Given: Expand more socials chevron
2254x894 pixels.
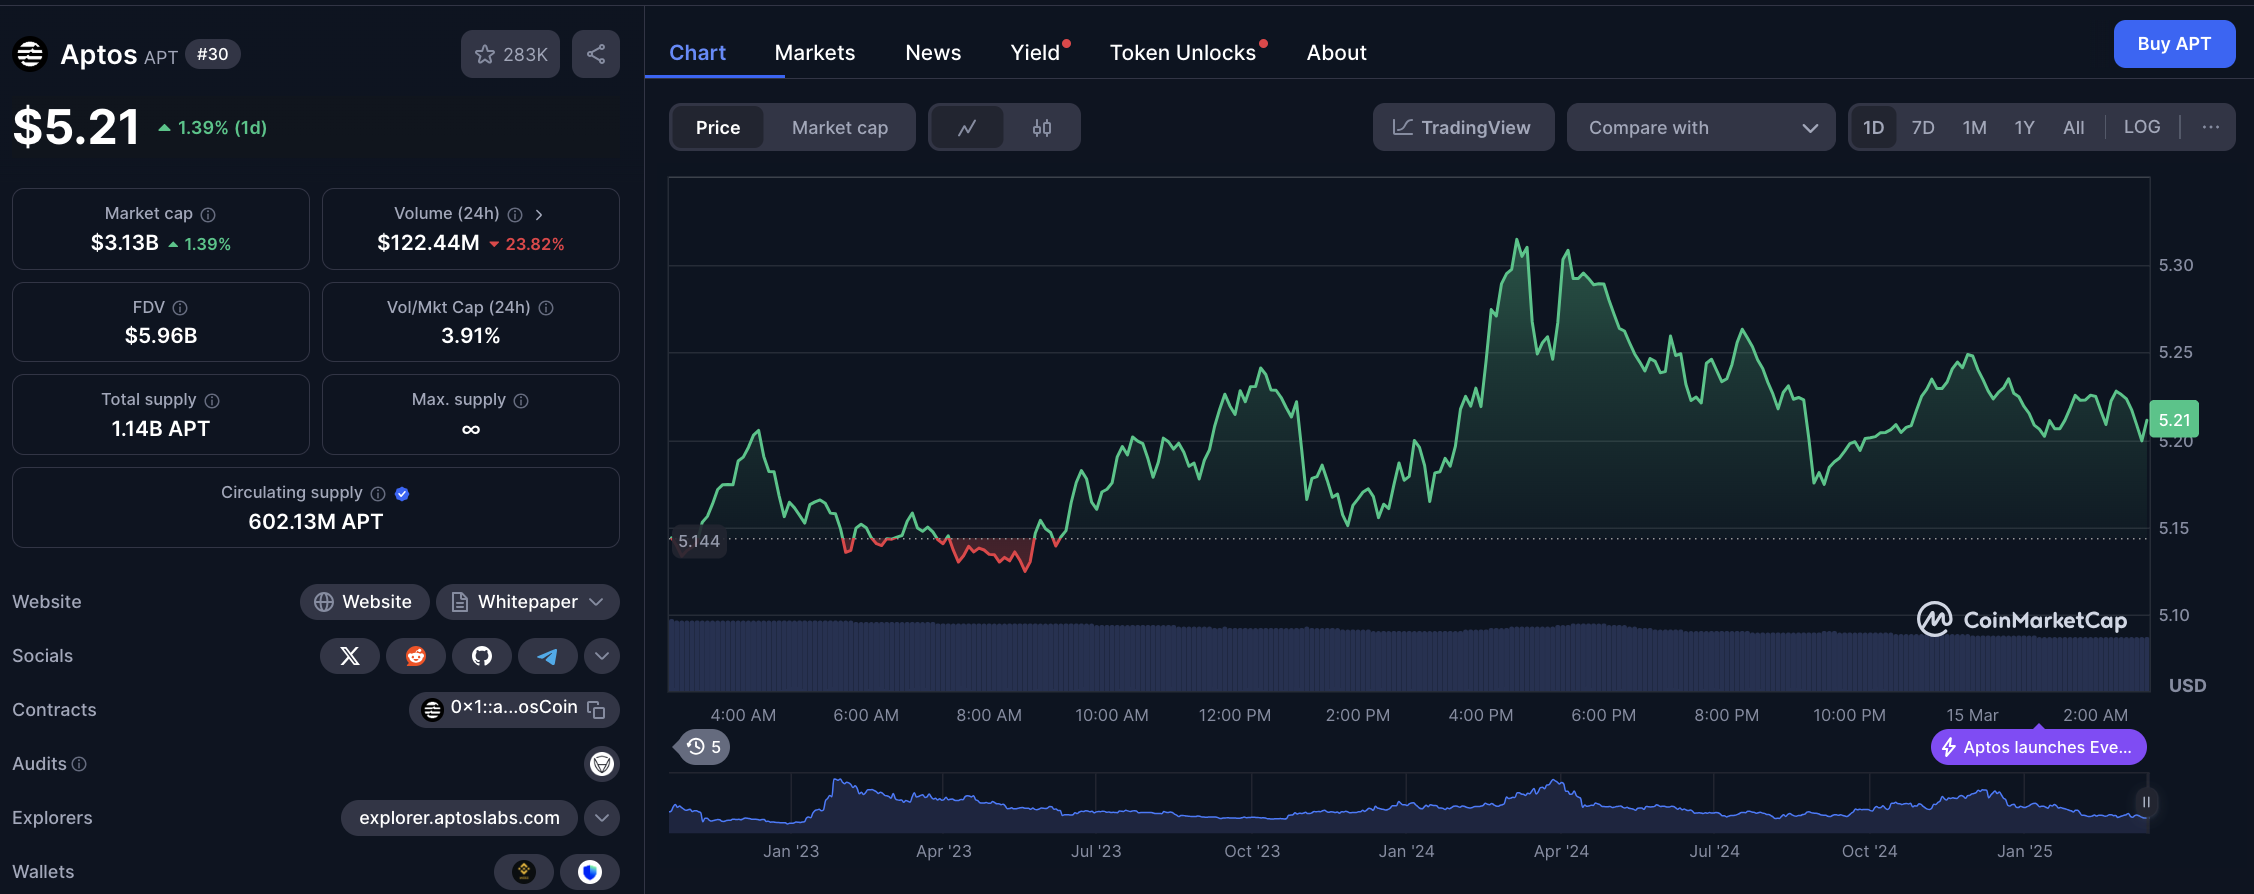Looking at the screenshot, I should pyautogui.click(x=602, y=656).
